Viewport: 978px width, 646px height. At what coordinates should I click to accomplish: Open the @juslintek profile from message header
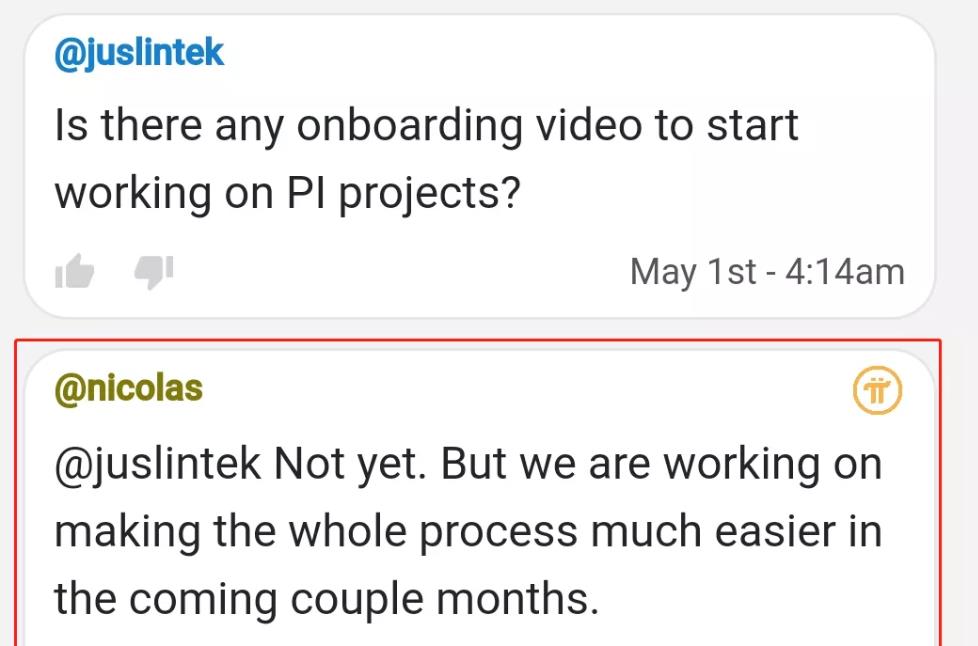click(x=138, y=53)
